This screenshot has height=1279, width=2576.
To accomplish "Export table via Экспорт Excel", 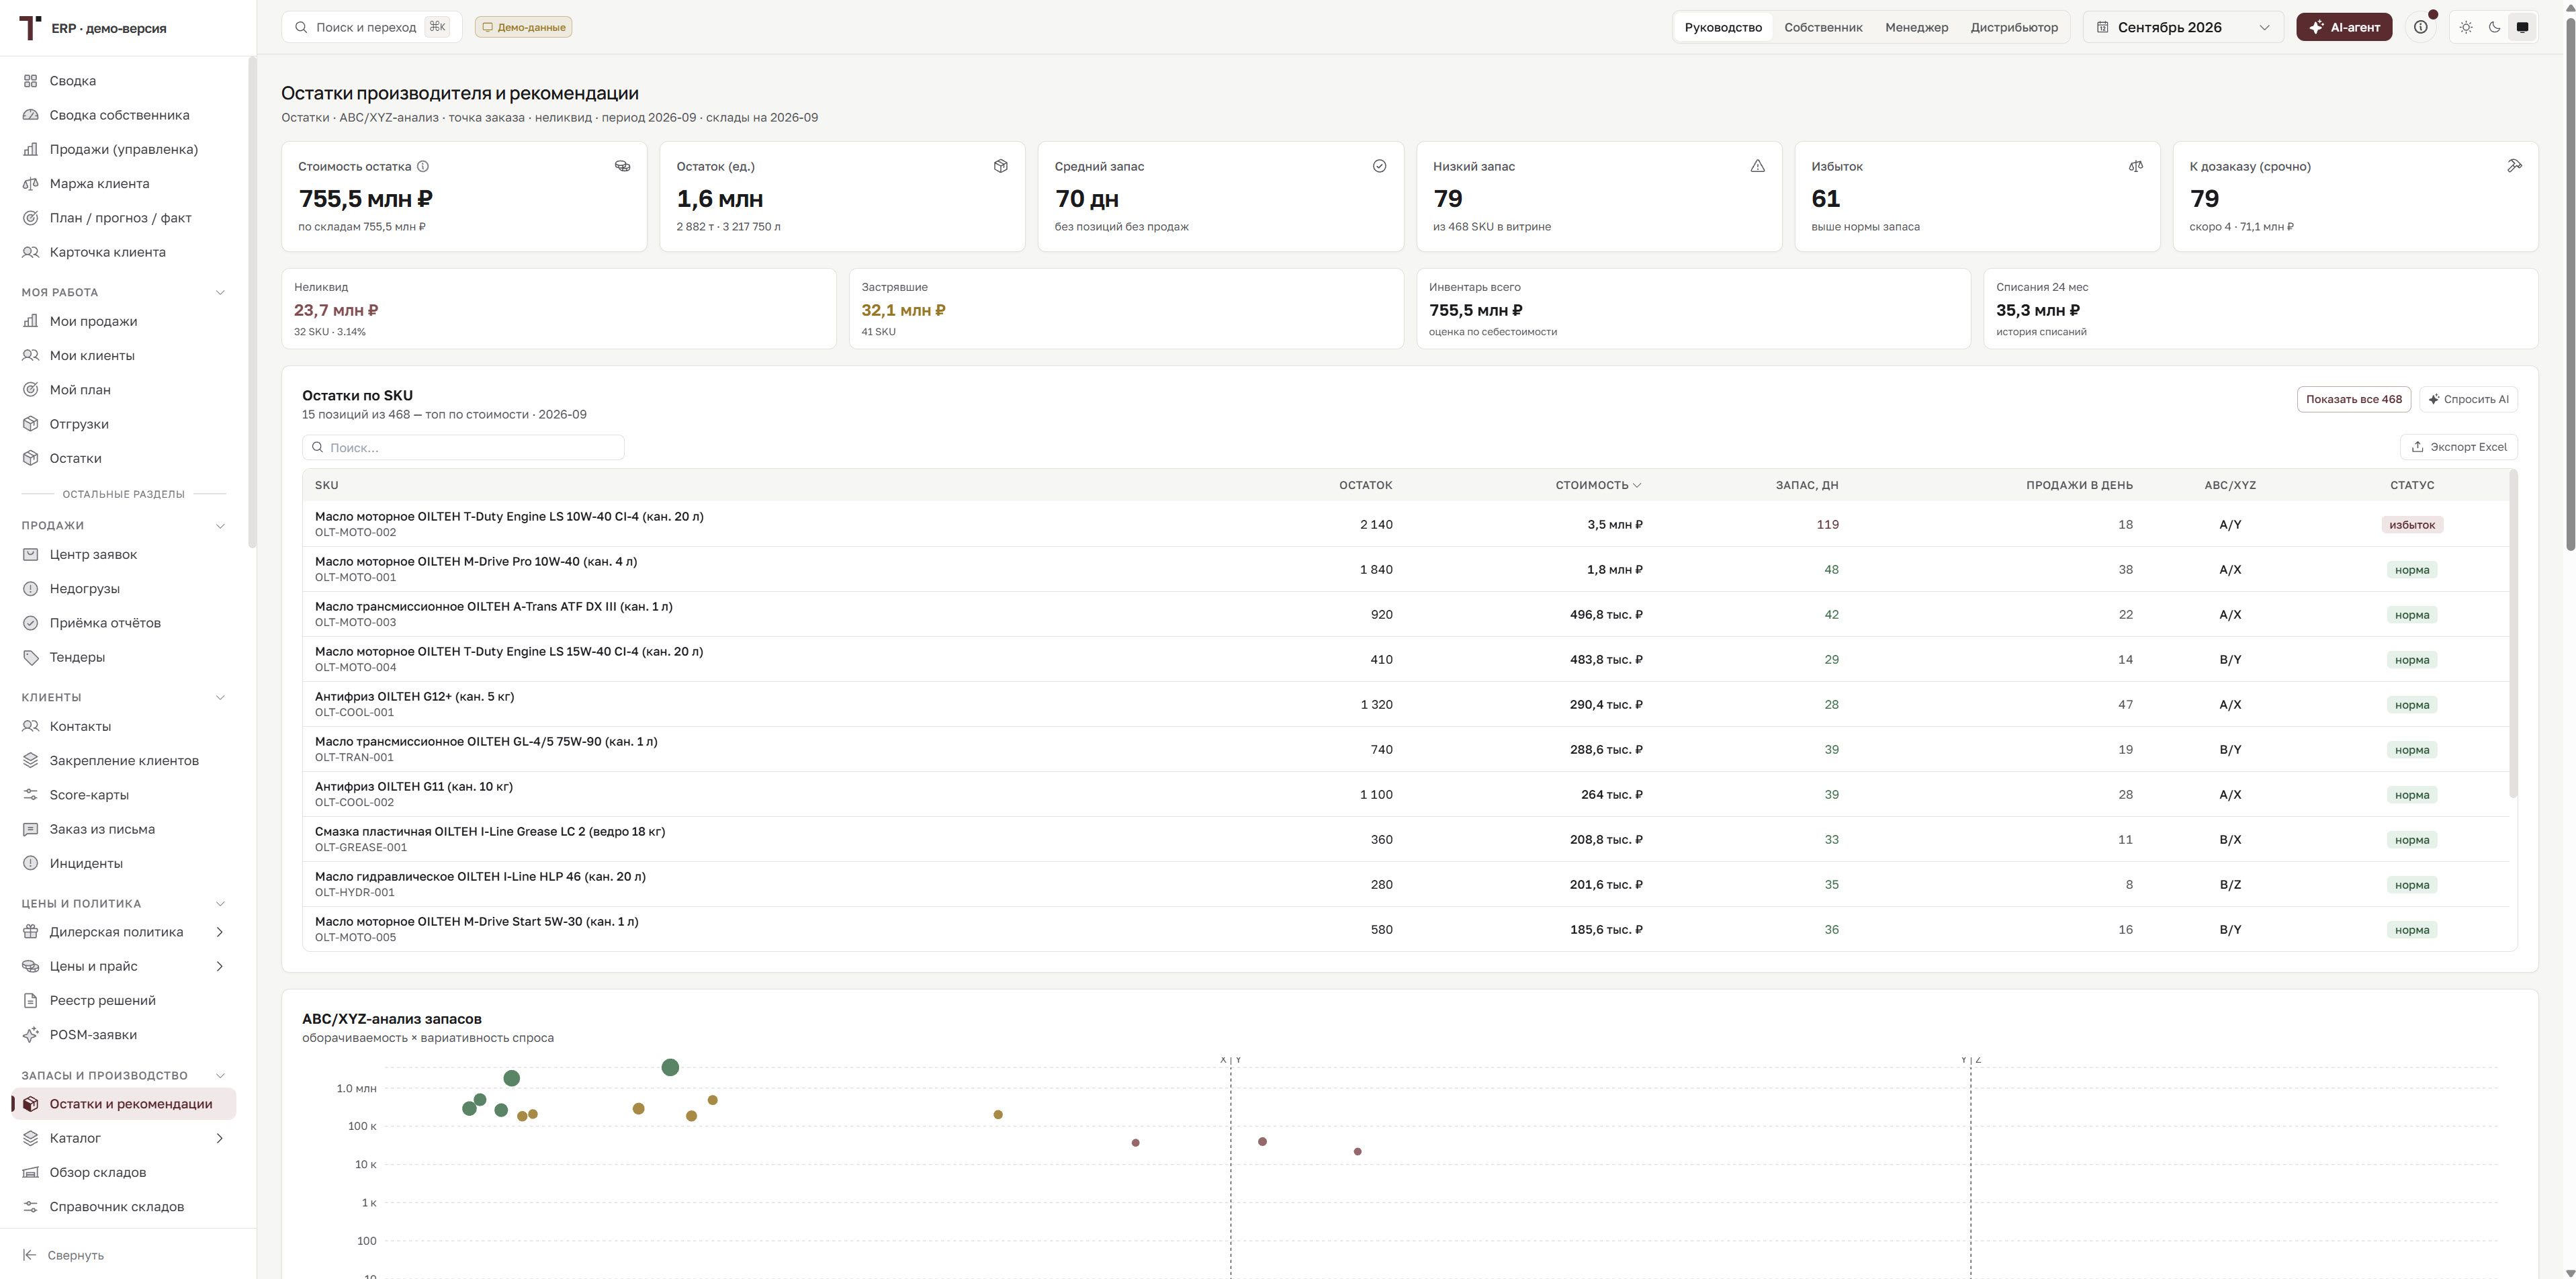I will (x=2458, y=447).
